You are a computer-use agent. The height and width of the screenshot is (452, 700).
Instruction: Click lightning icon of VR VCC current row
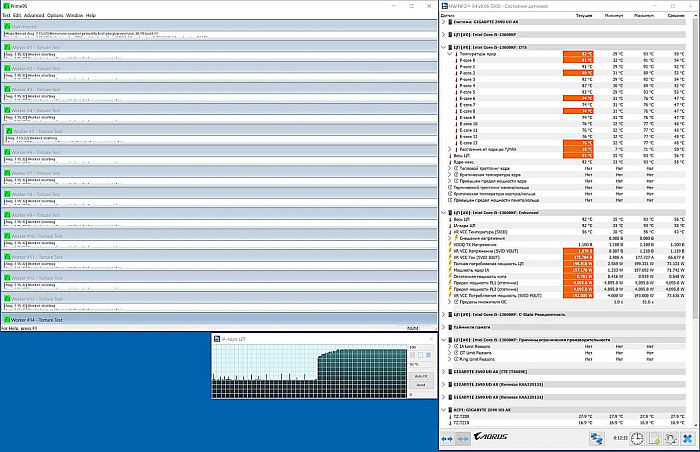[450, 258]
